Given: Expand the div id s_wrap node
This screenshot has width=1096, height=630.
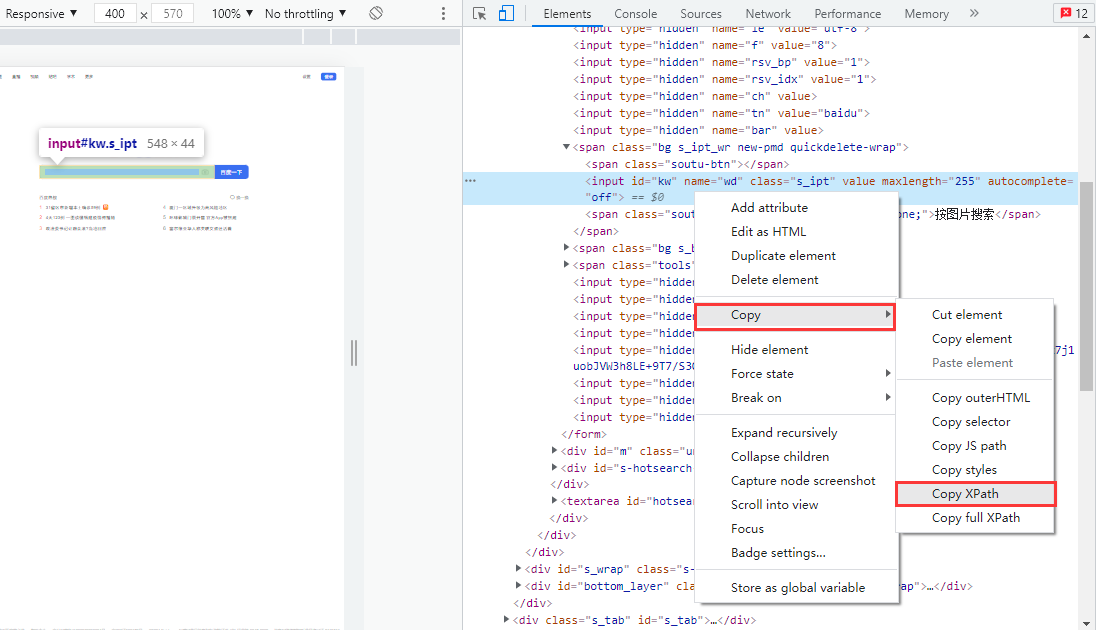Looking at the screenshot, I should pyautogui.click(x=518, y=569).
